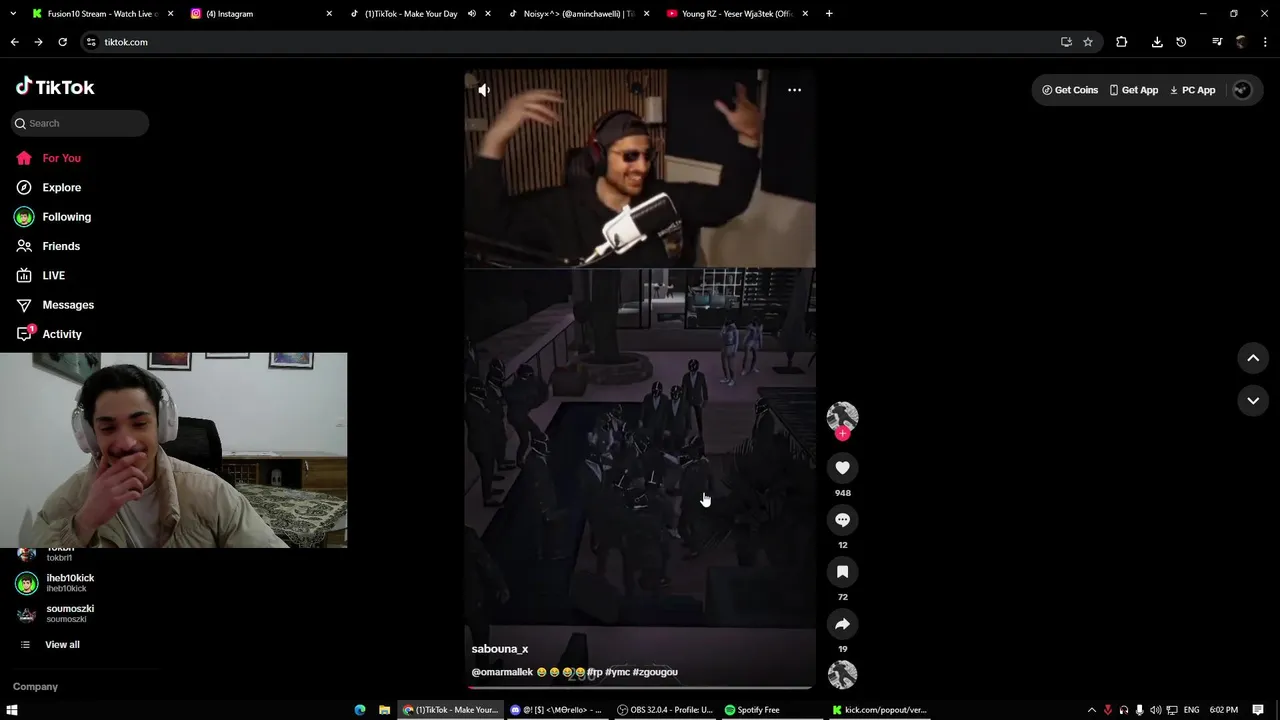
Task: Open the #zgougou hashtag
Action: pyautogui.click(x=655, y=672)
